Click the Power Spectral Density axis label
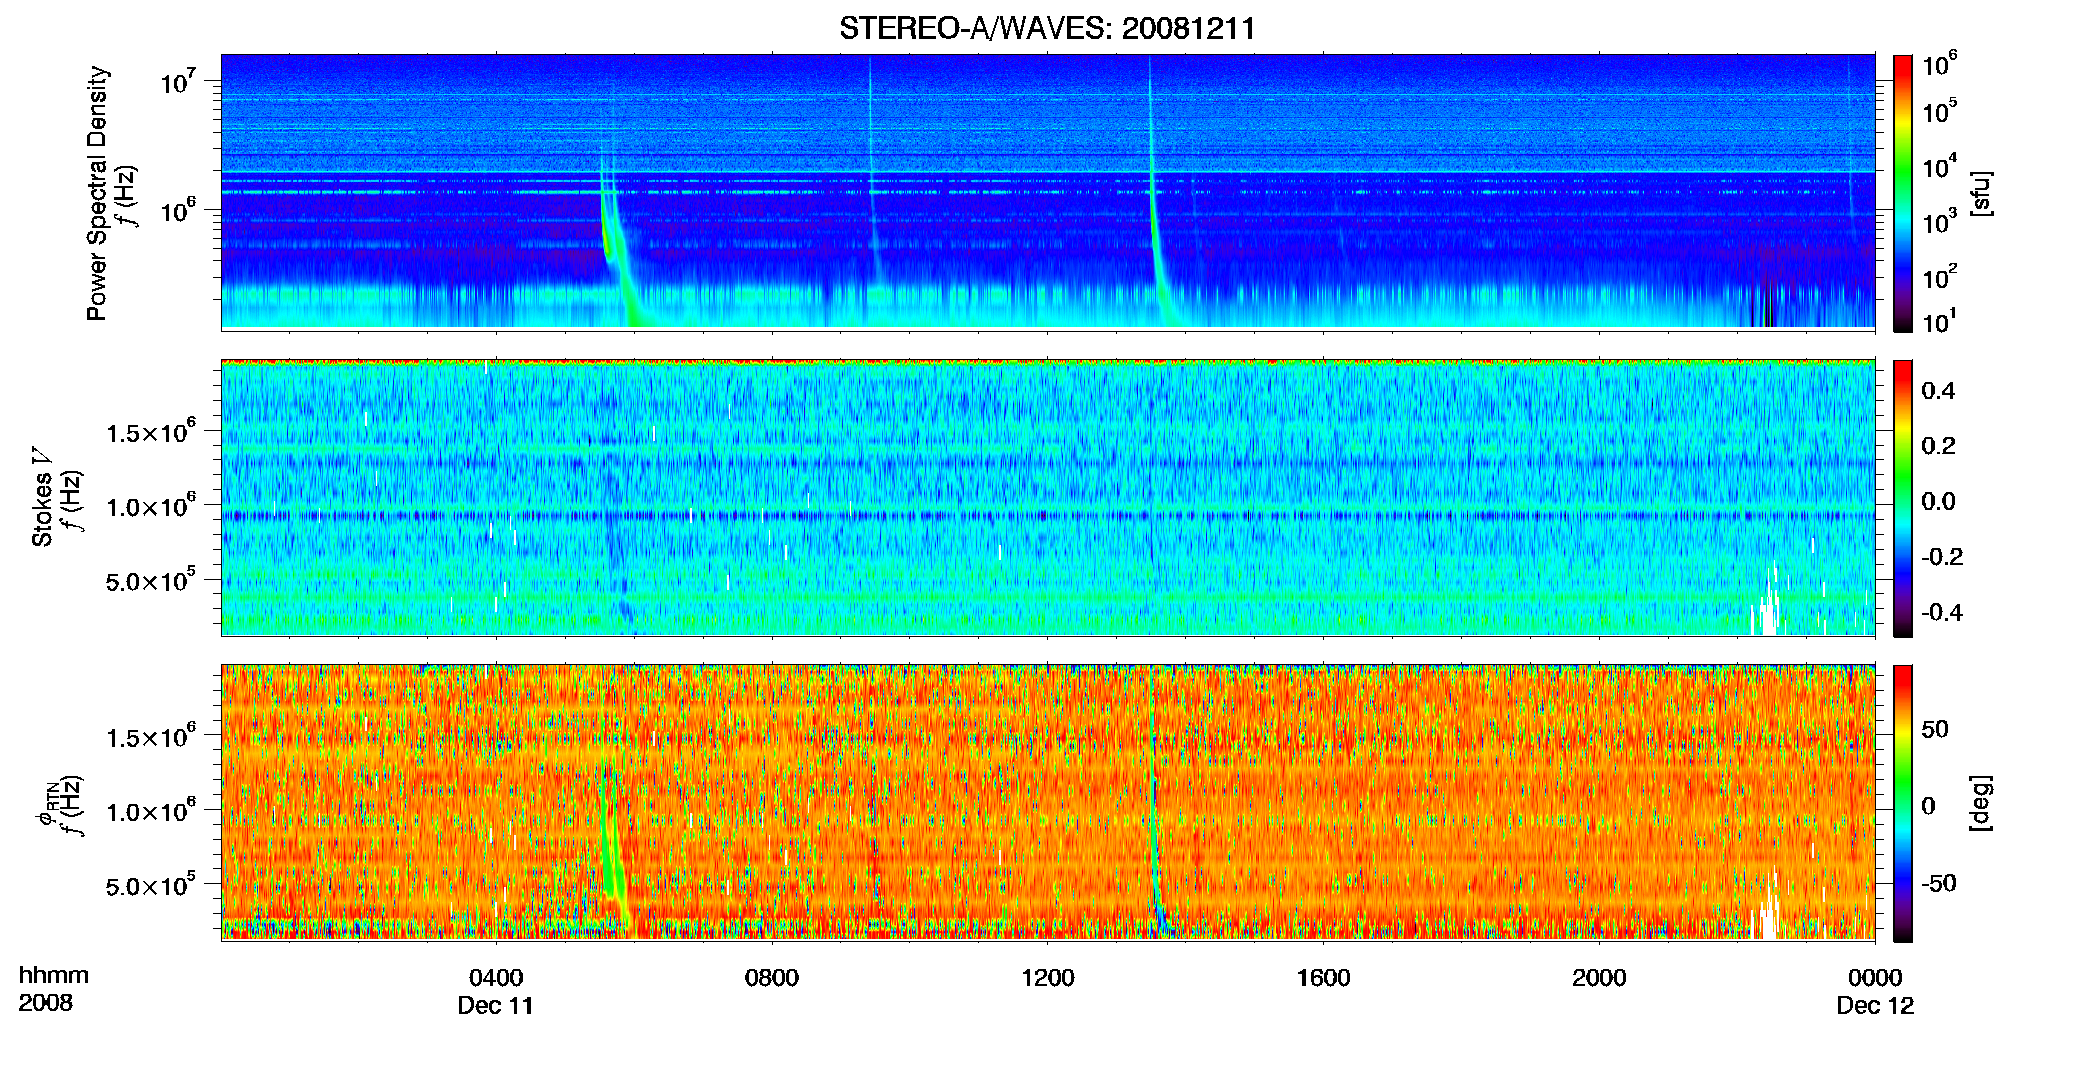 point(97,193)
